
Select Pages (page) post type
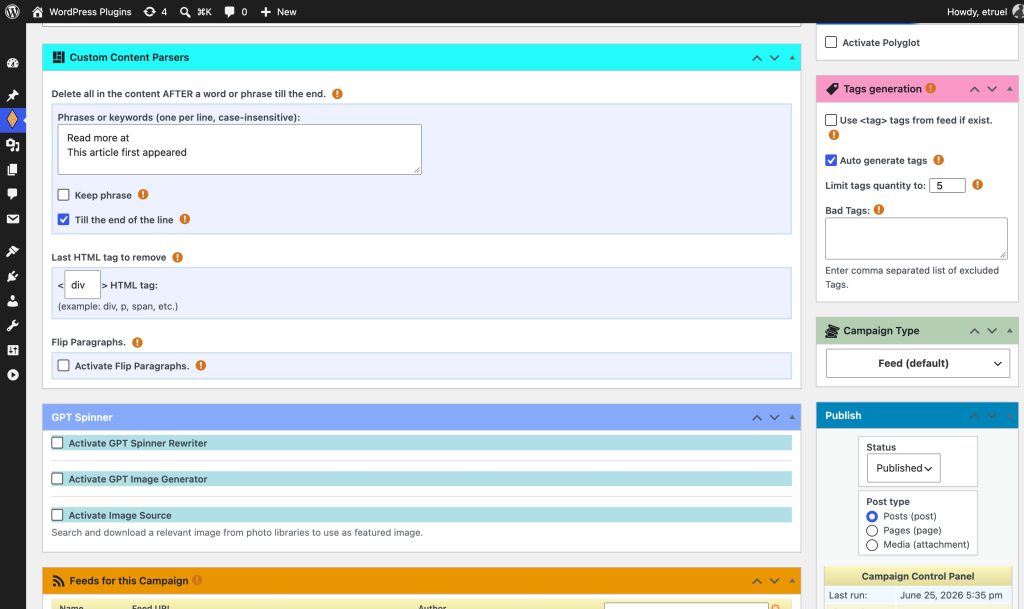tap(872, 531)
